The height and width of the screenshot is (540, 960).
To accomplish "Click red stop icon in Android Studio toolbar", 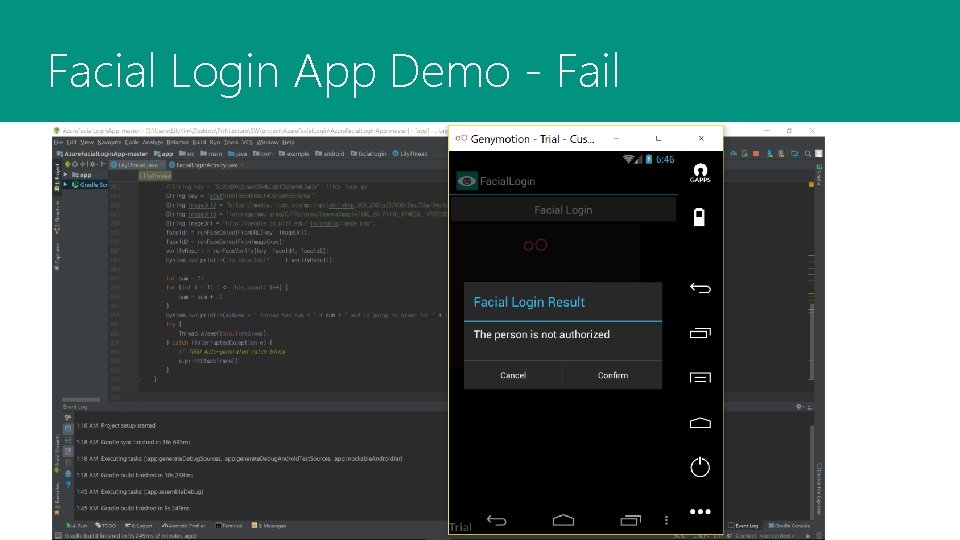I will click(x=757, y=154).
